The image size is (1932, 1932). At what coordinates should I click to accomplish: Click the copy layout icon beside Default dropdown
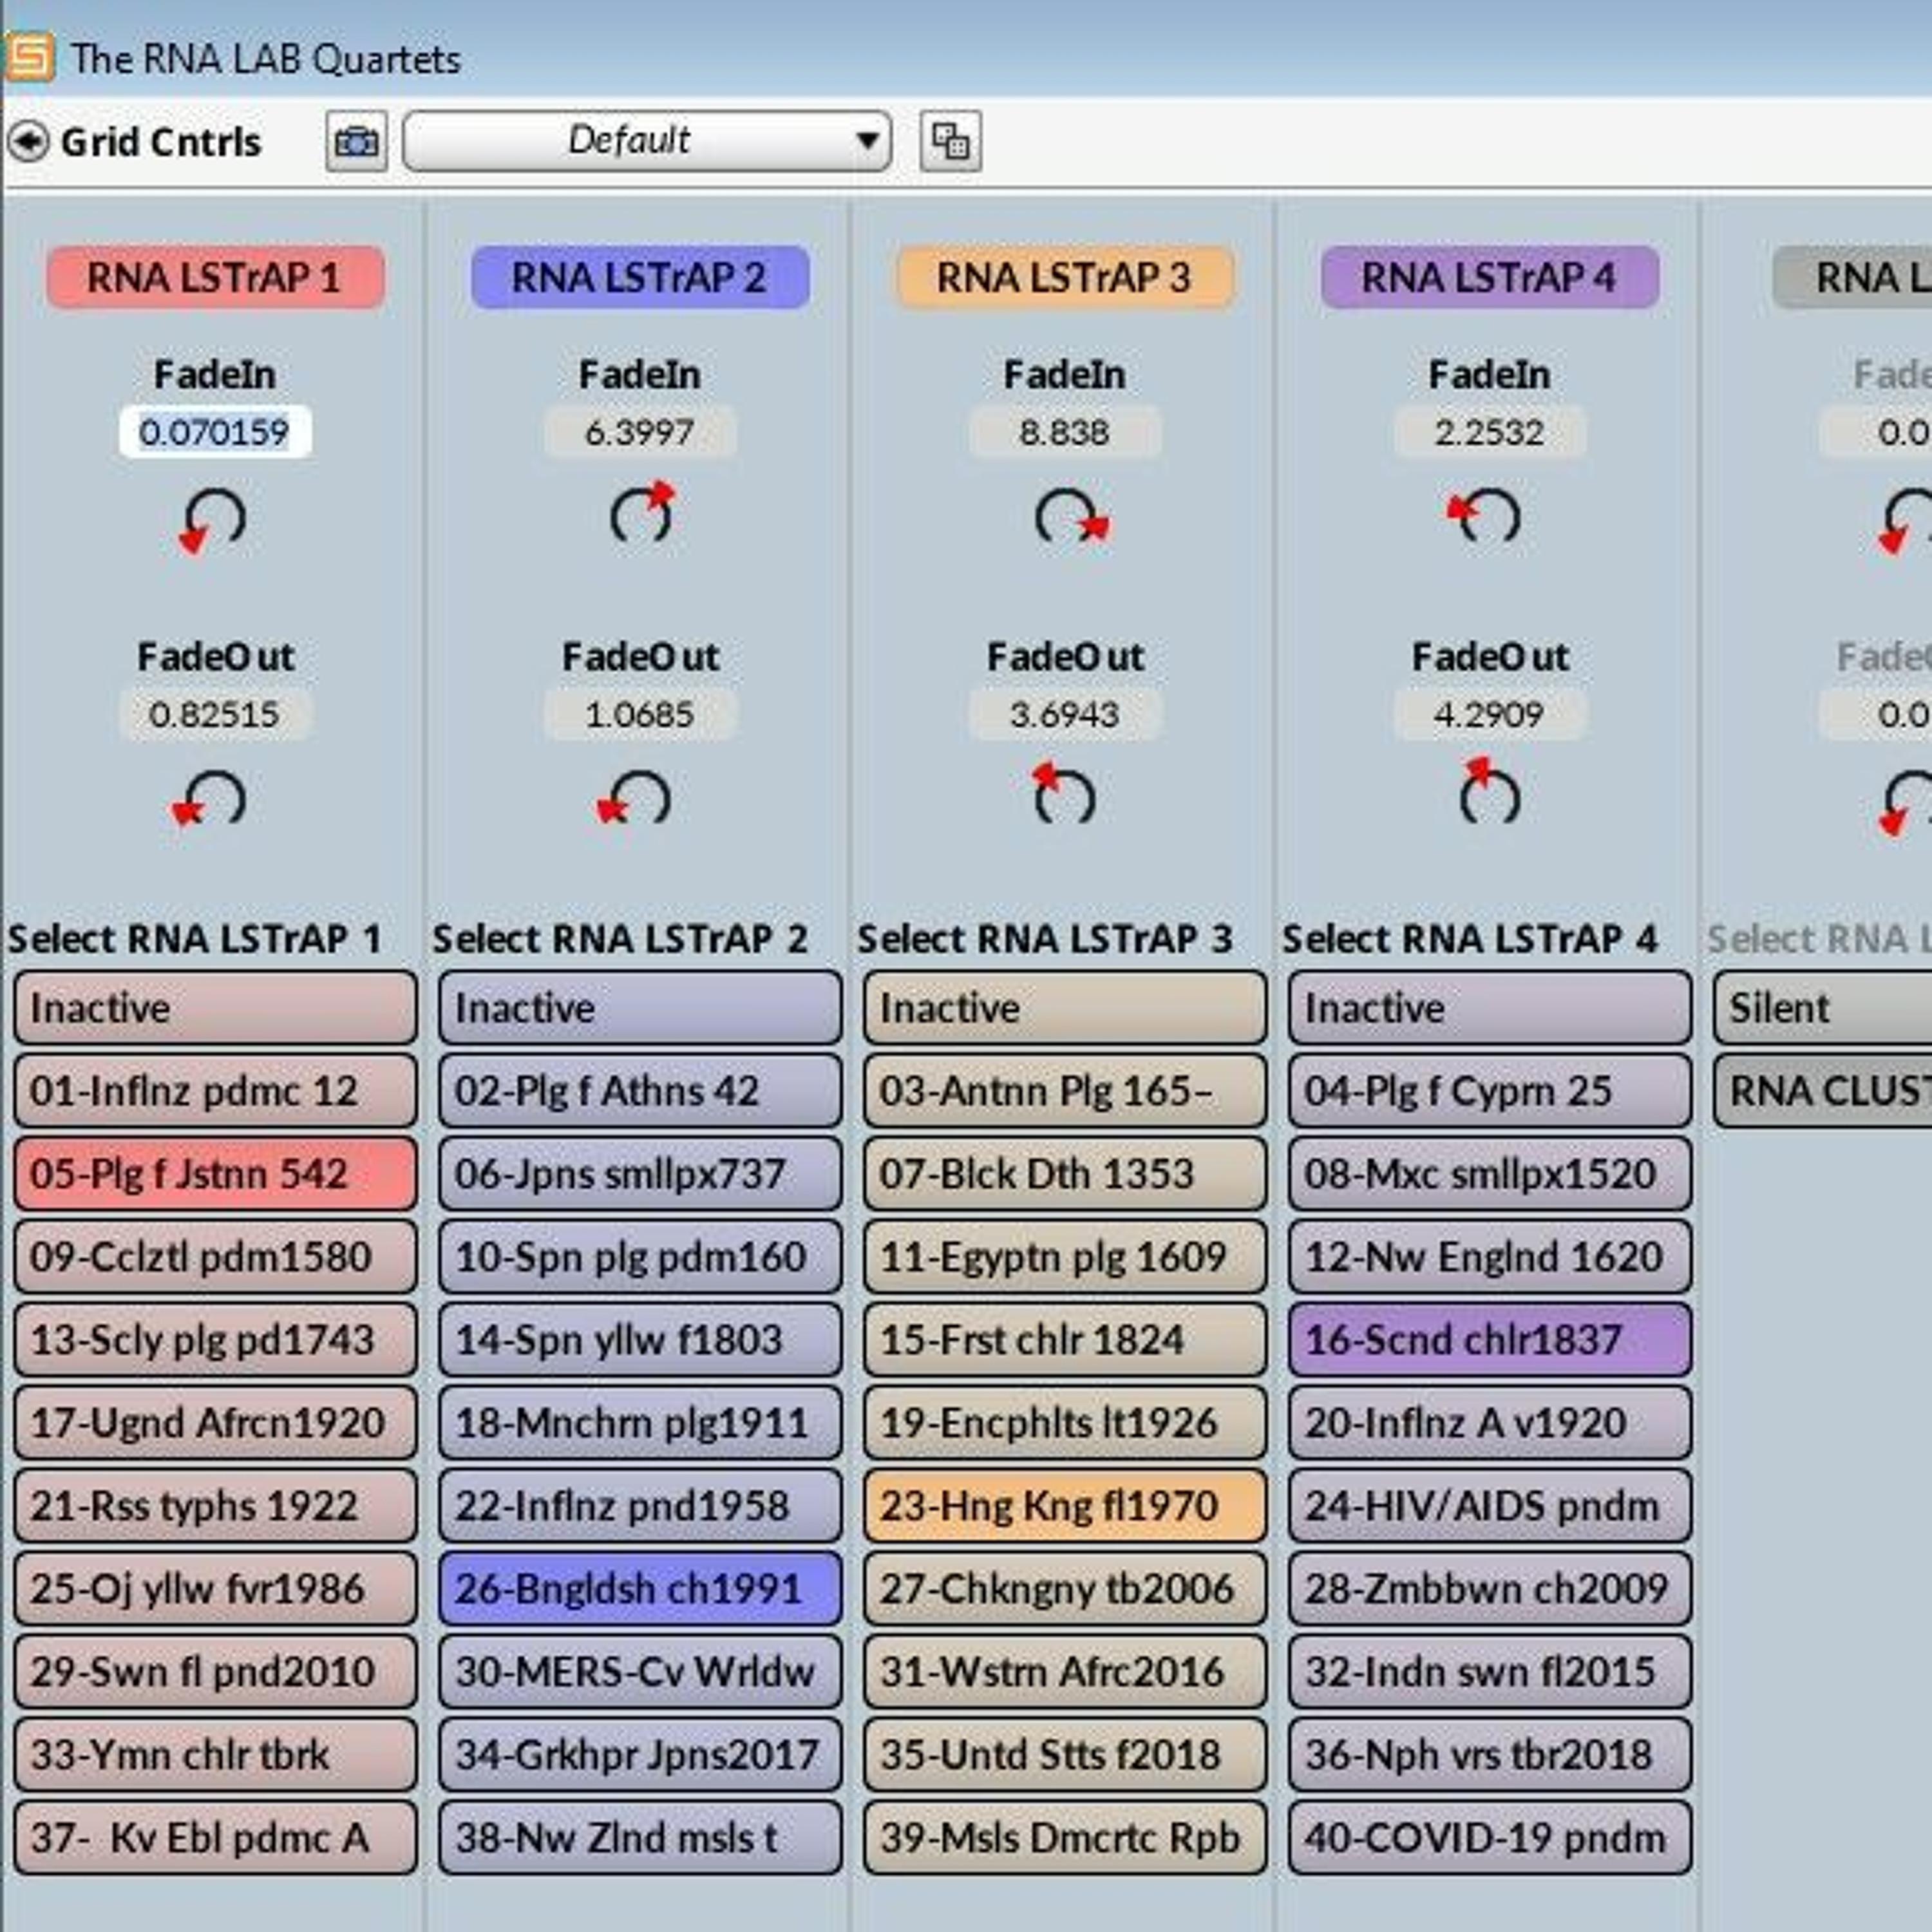point(950,141)
